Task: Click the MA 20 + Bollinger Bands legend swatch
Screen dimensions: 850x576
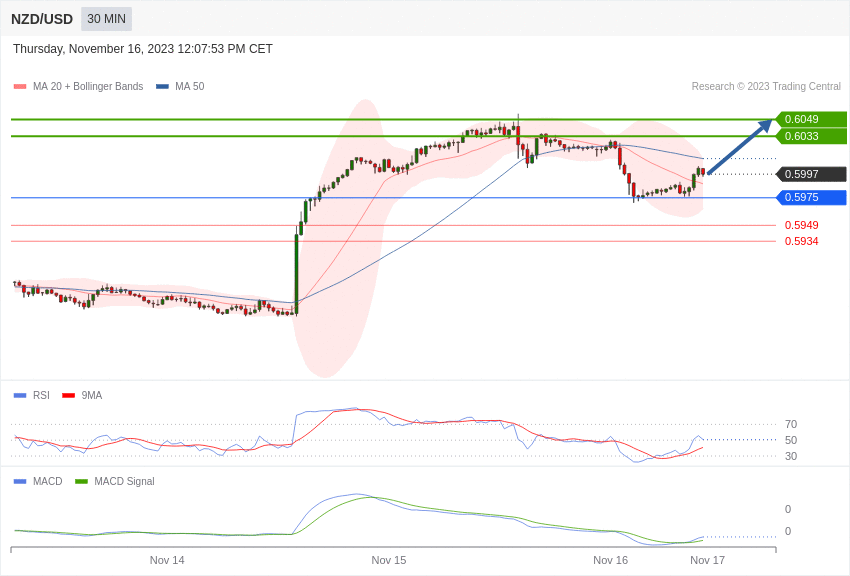Action: [x=20, y=87]
